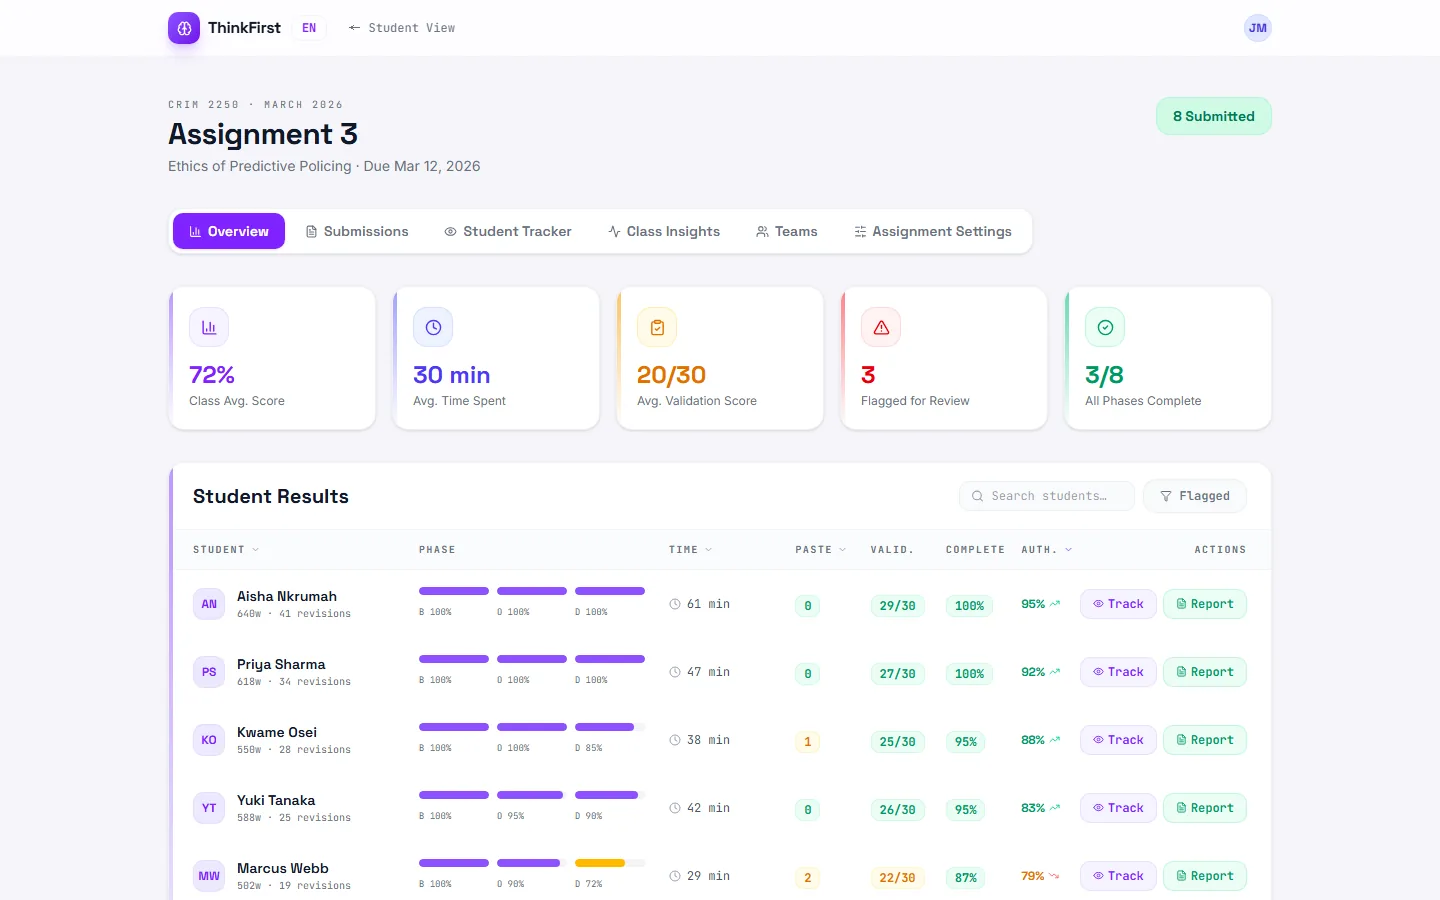Go to the Class Insights tab
The height and width of the screenshot is (900, 1440).
point(664,231)
